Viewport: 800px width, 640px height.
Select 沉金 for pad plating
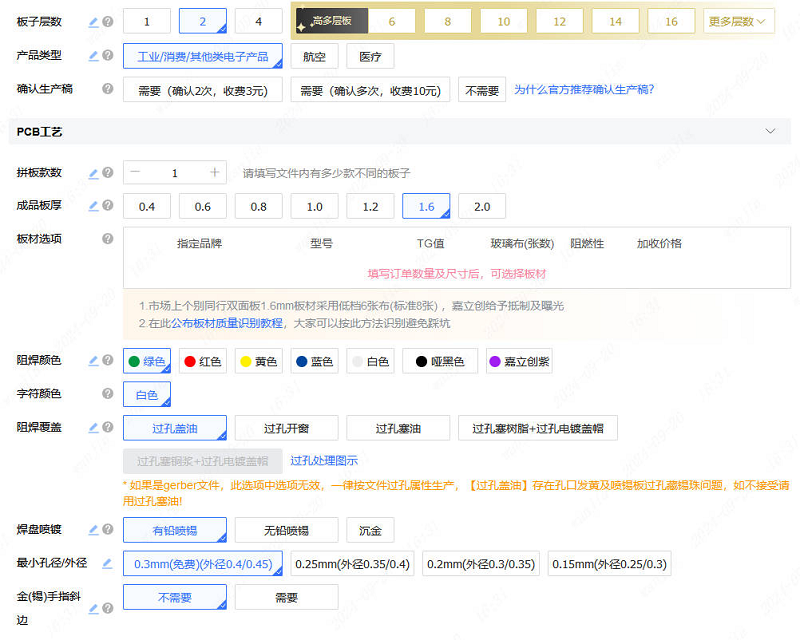point(370,529)
